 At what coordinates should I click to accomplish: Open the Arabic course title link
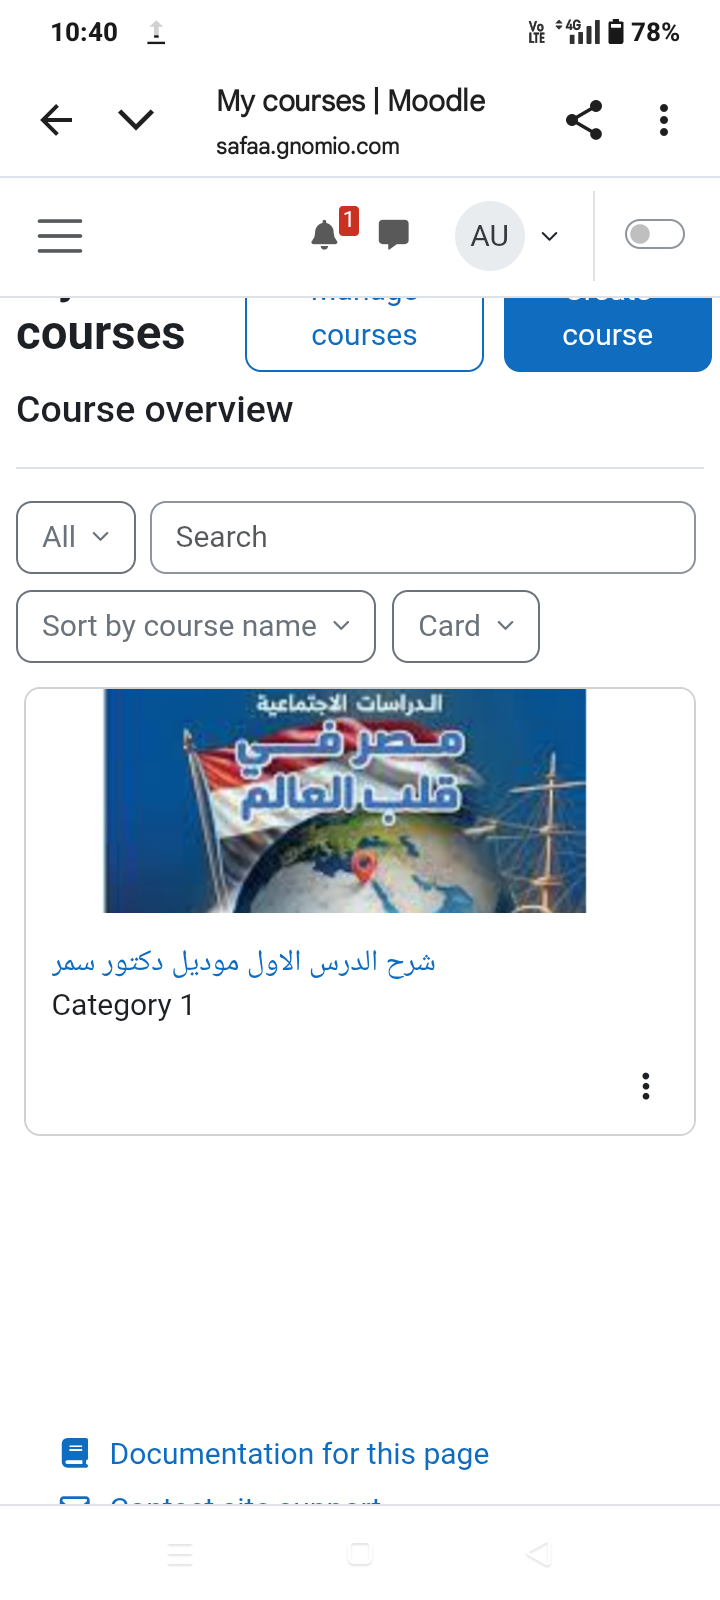point(244,962)
